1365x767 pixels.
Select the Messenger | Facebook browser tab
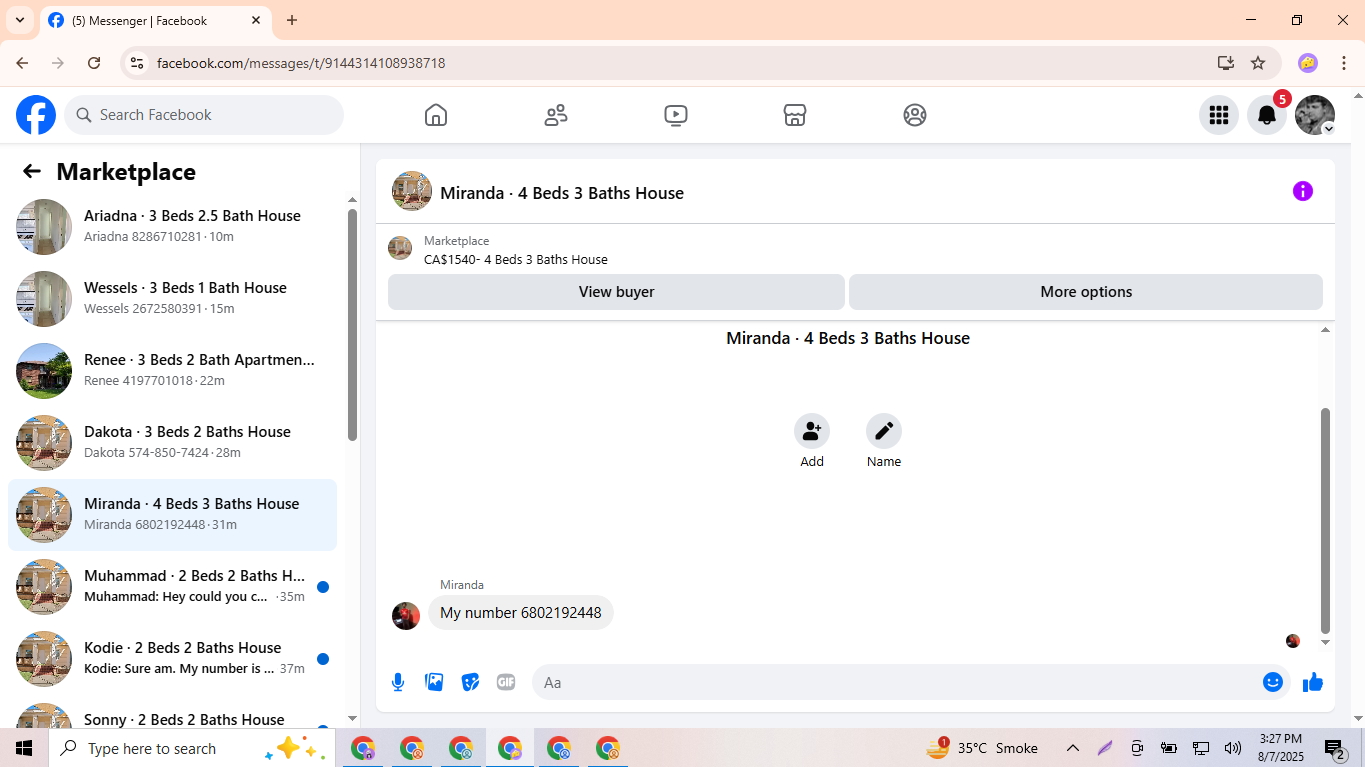tap(155, 21)
